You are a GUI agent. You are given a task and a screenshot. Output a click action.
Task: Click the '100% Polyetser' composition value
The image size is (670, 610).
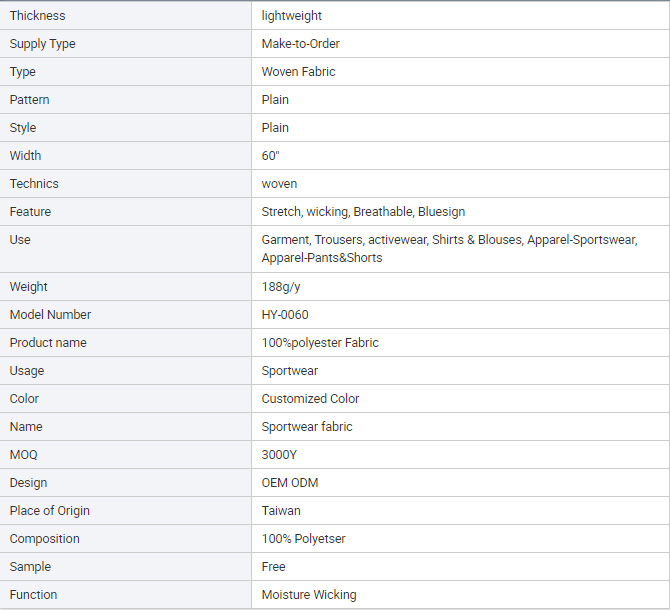[303, 539]
